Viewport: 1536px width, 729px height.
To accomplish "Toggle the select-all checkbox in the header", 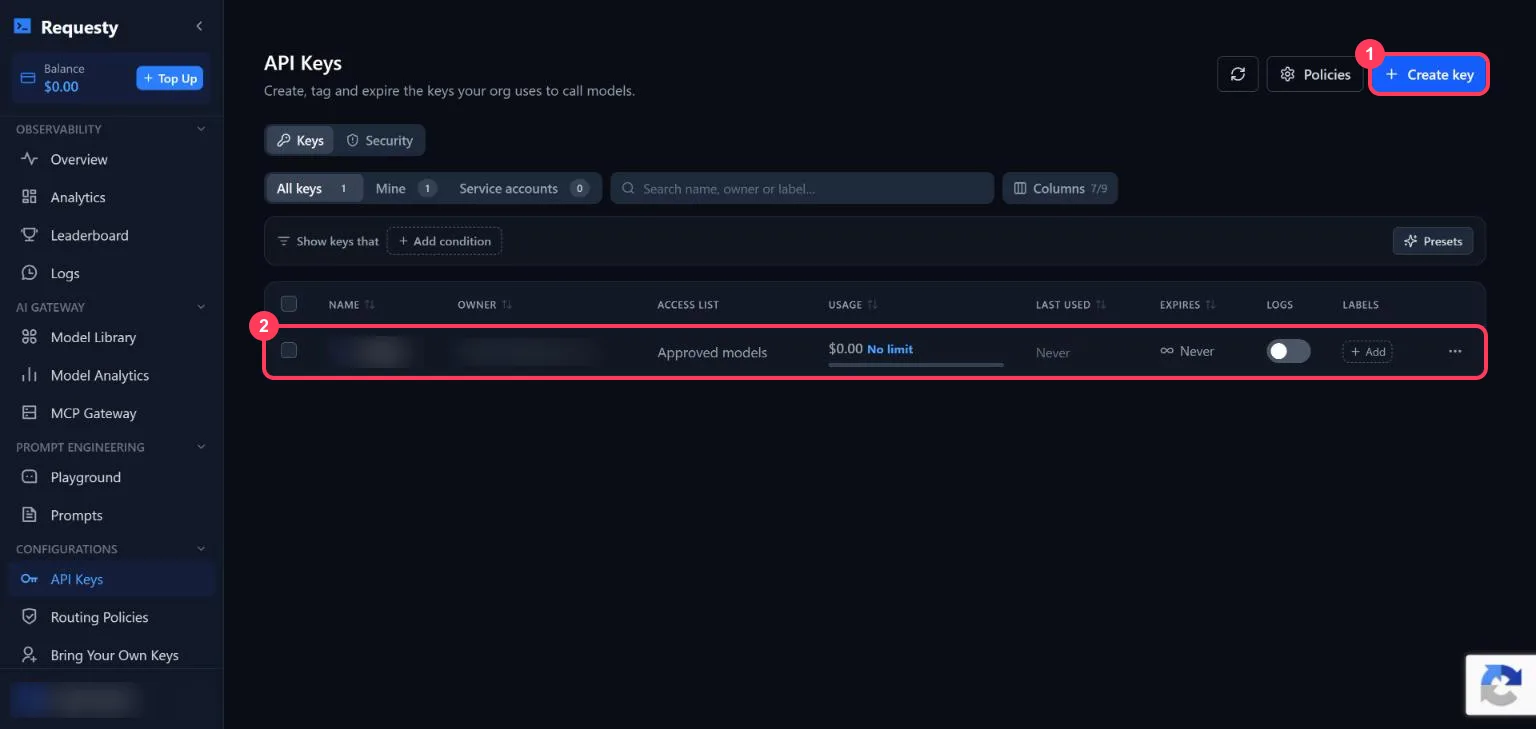I will pyautogui.click(x=289, y=304).
